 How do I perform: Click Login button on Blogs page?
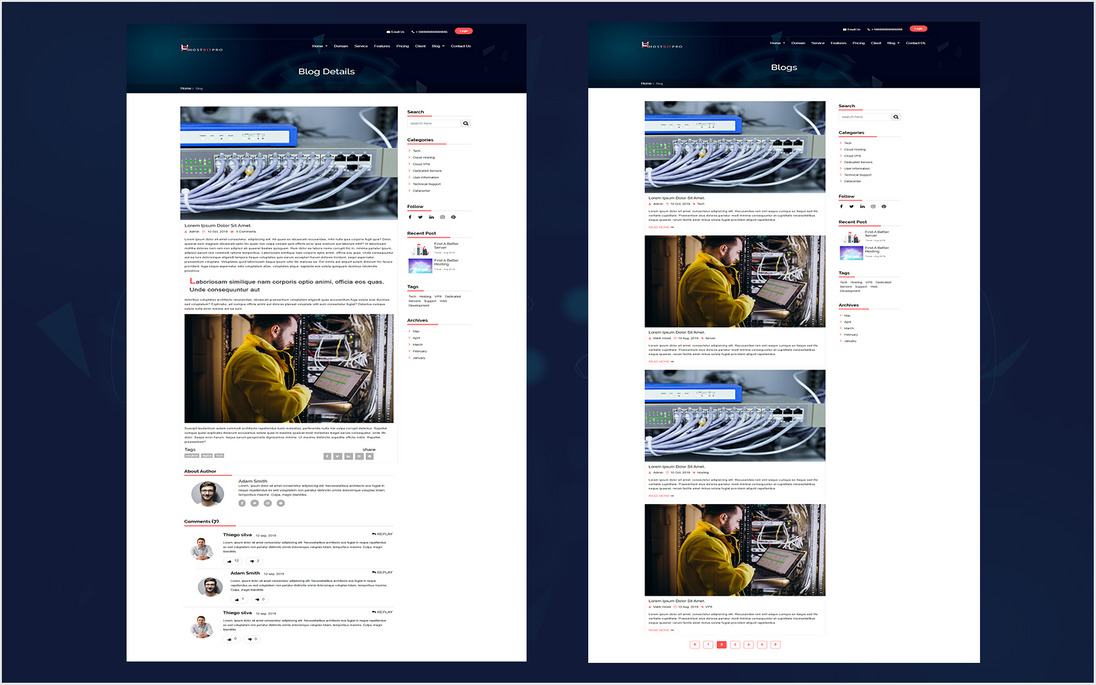point(918,29)
